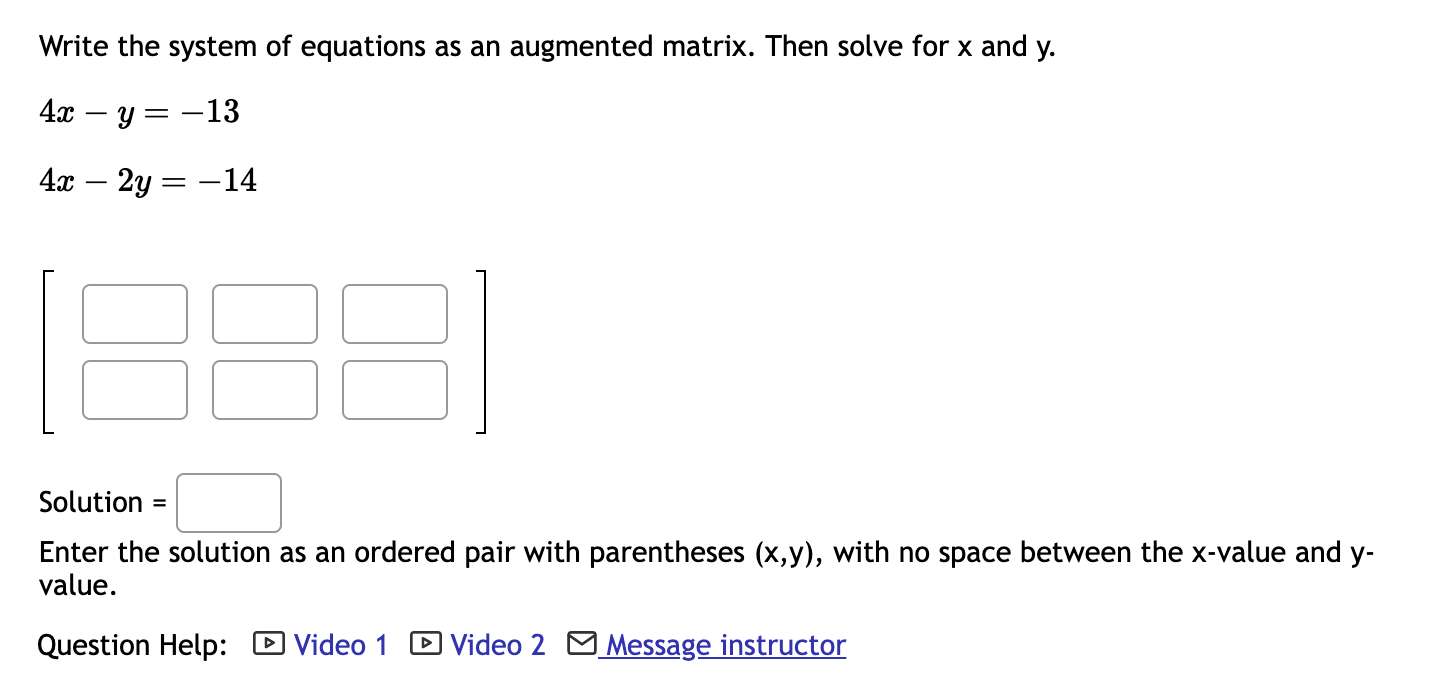Click the bottom-middle matrix entry box
The image size is (1446, 680).
[x=265, y=390]
